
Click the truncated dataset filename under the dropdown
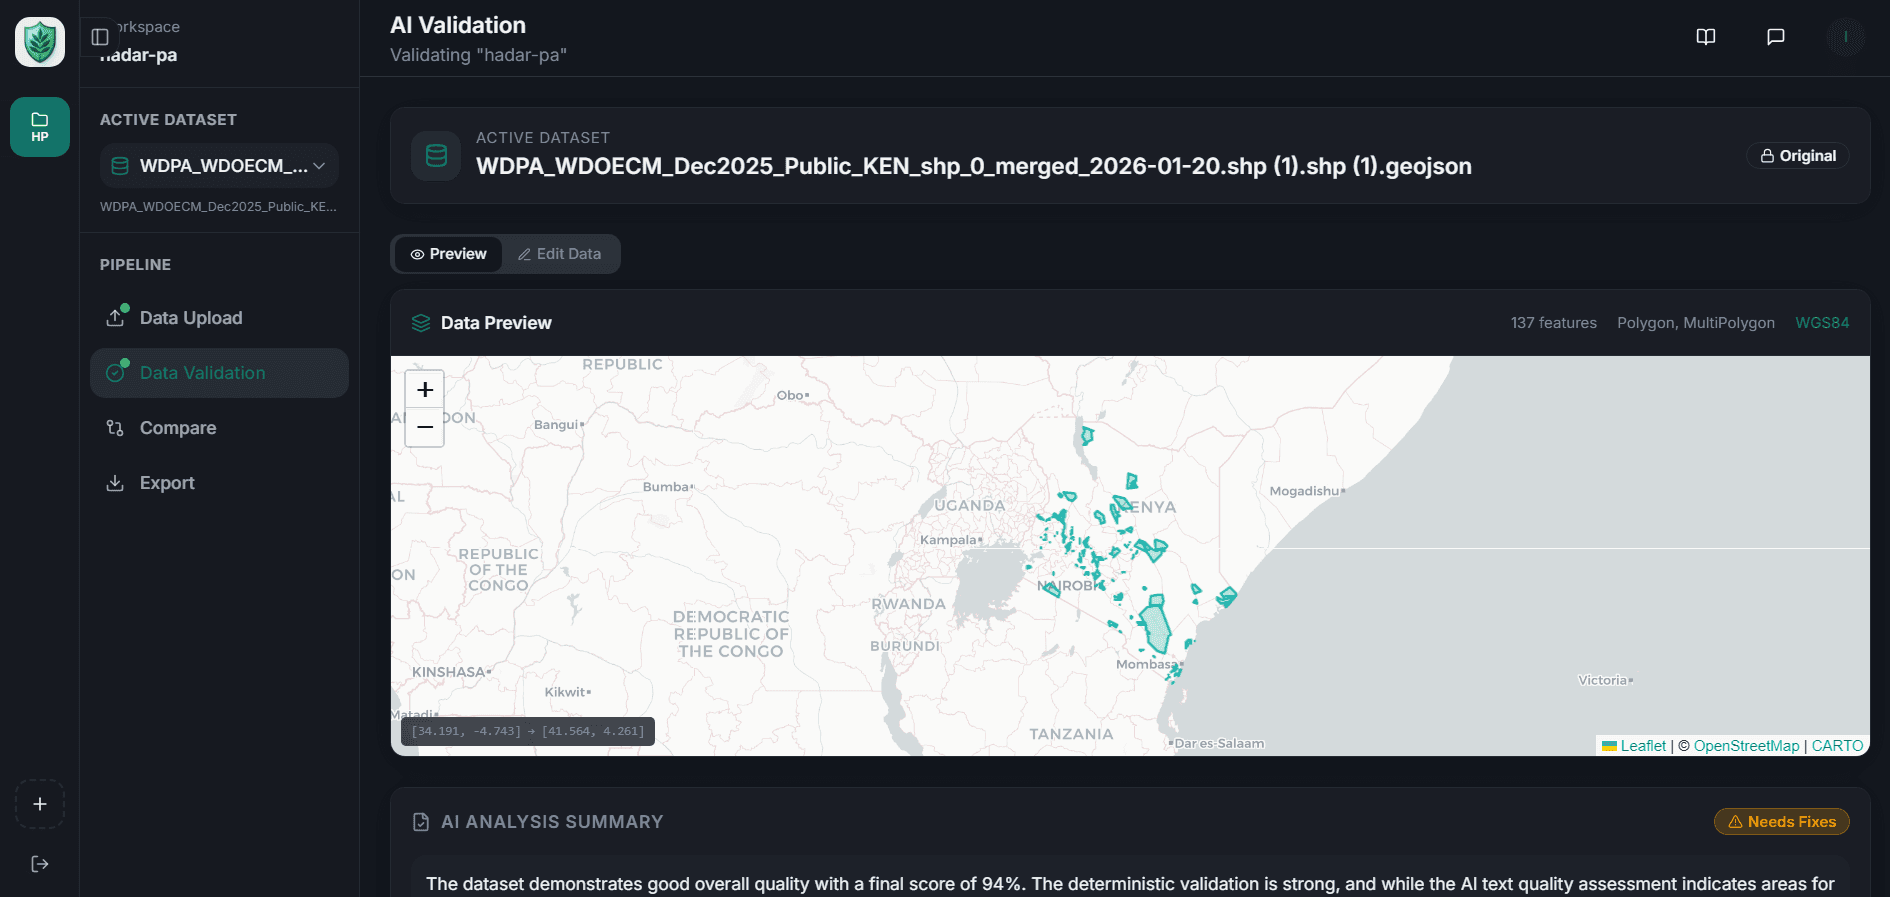(x=218, y=207)
